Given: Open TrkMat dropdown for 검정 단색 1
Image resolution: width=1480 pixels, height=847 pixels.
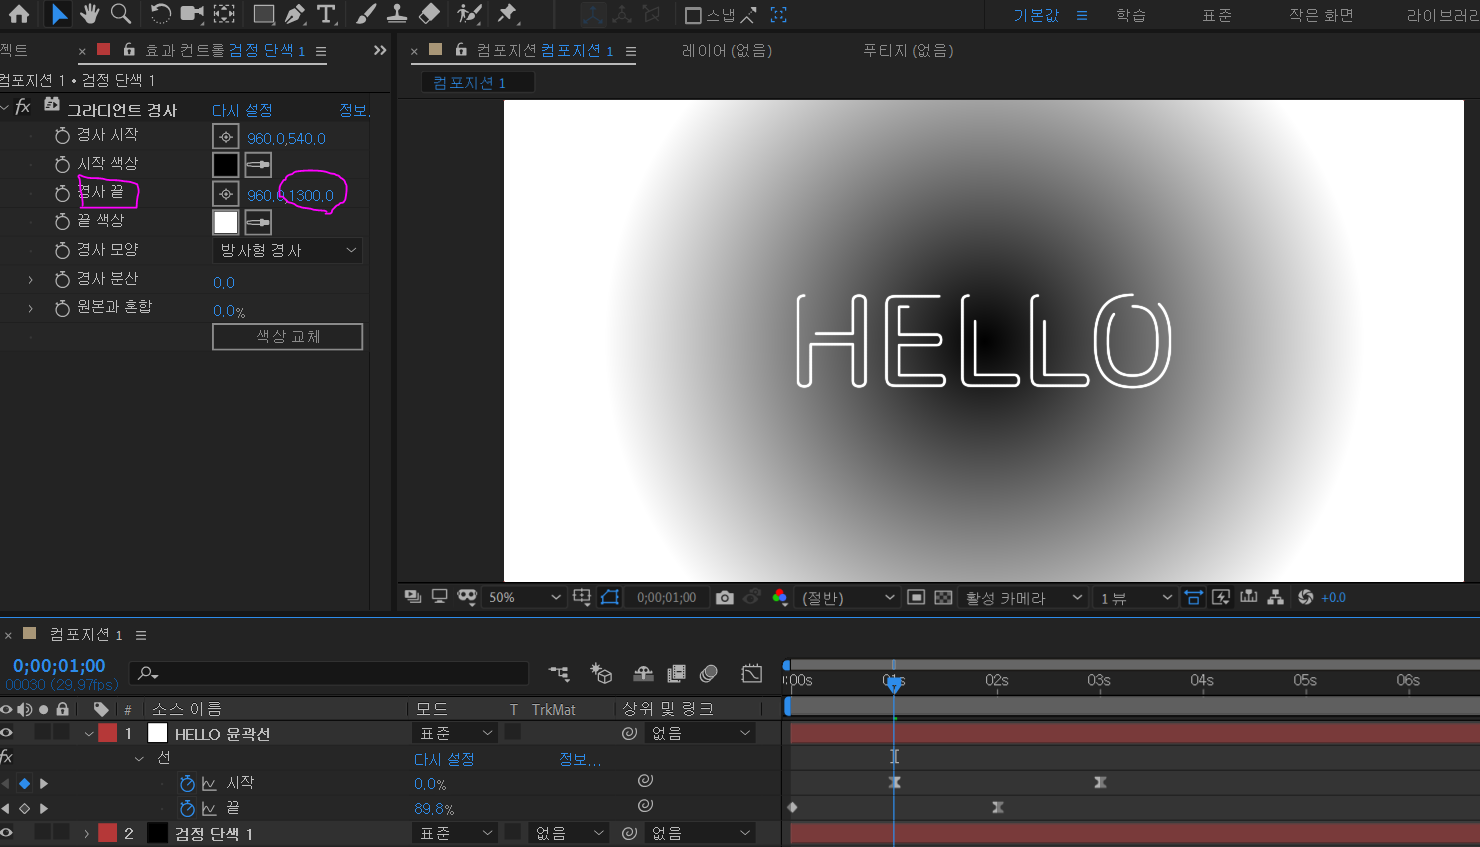Looking at the screenshot, I should [568, 833].
